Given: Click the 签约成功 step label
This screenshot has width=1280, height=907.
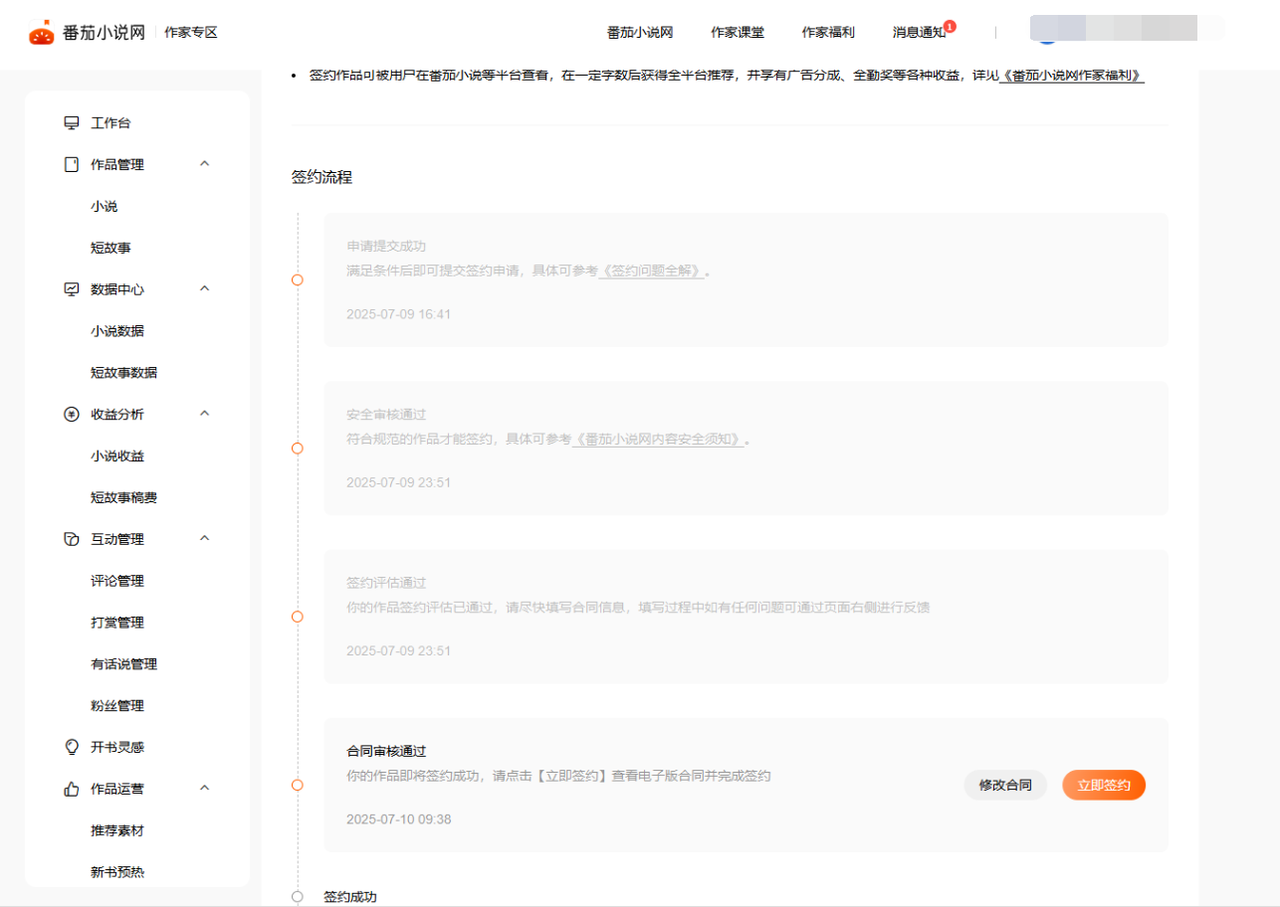Looking at the screenshot, I should pos(350,897).
